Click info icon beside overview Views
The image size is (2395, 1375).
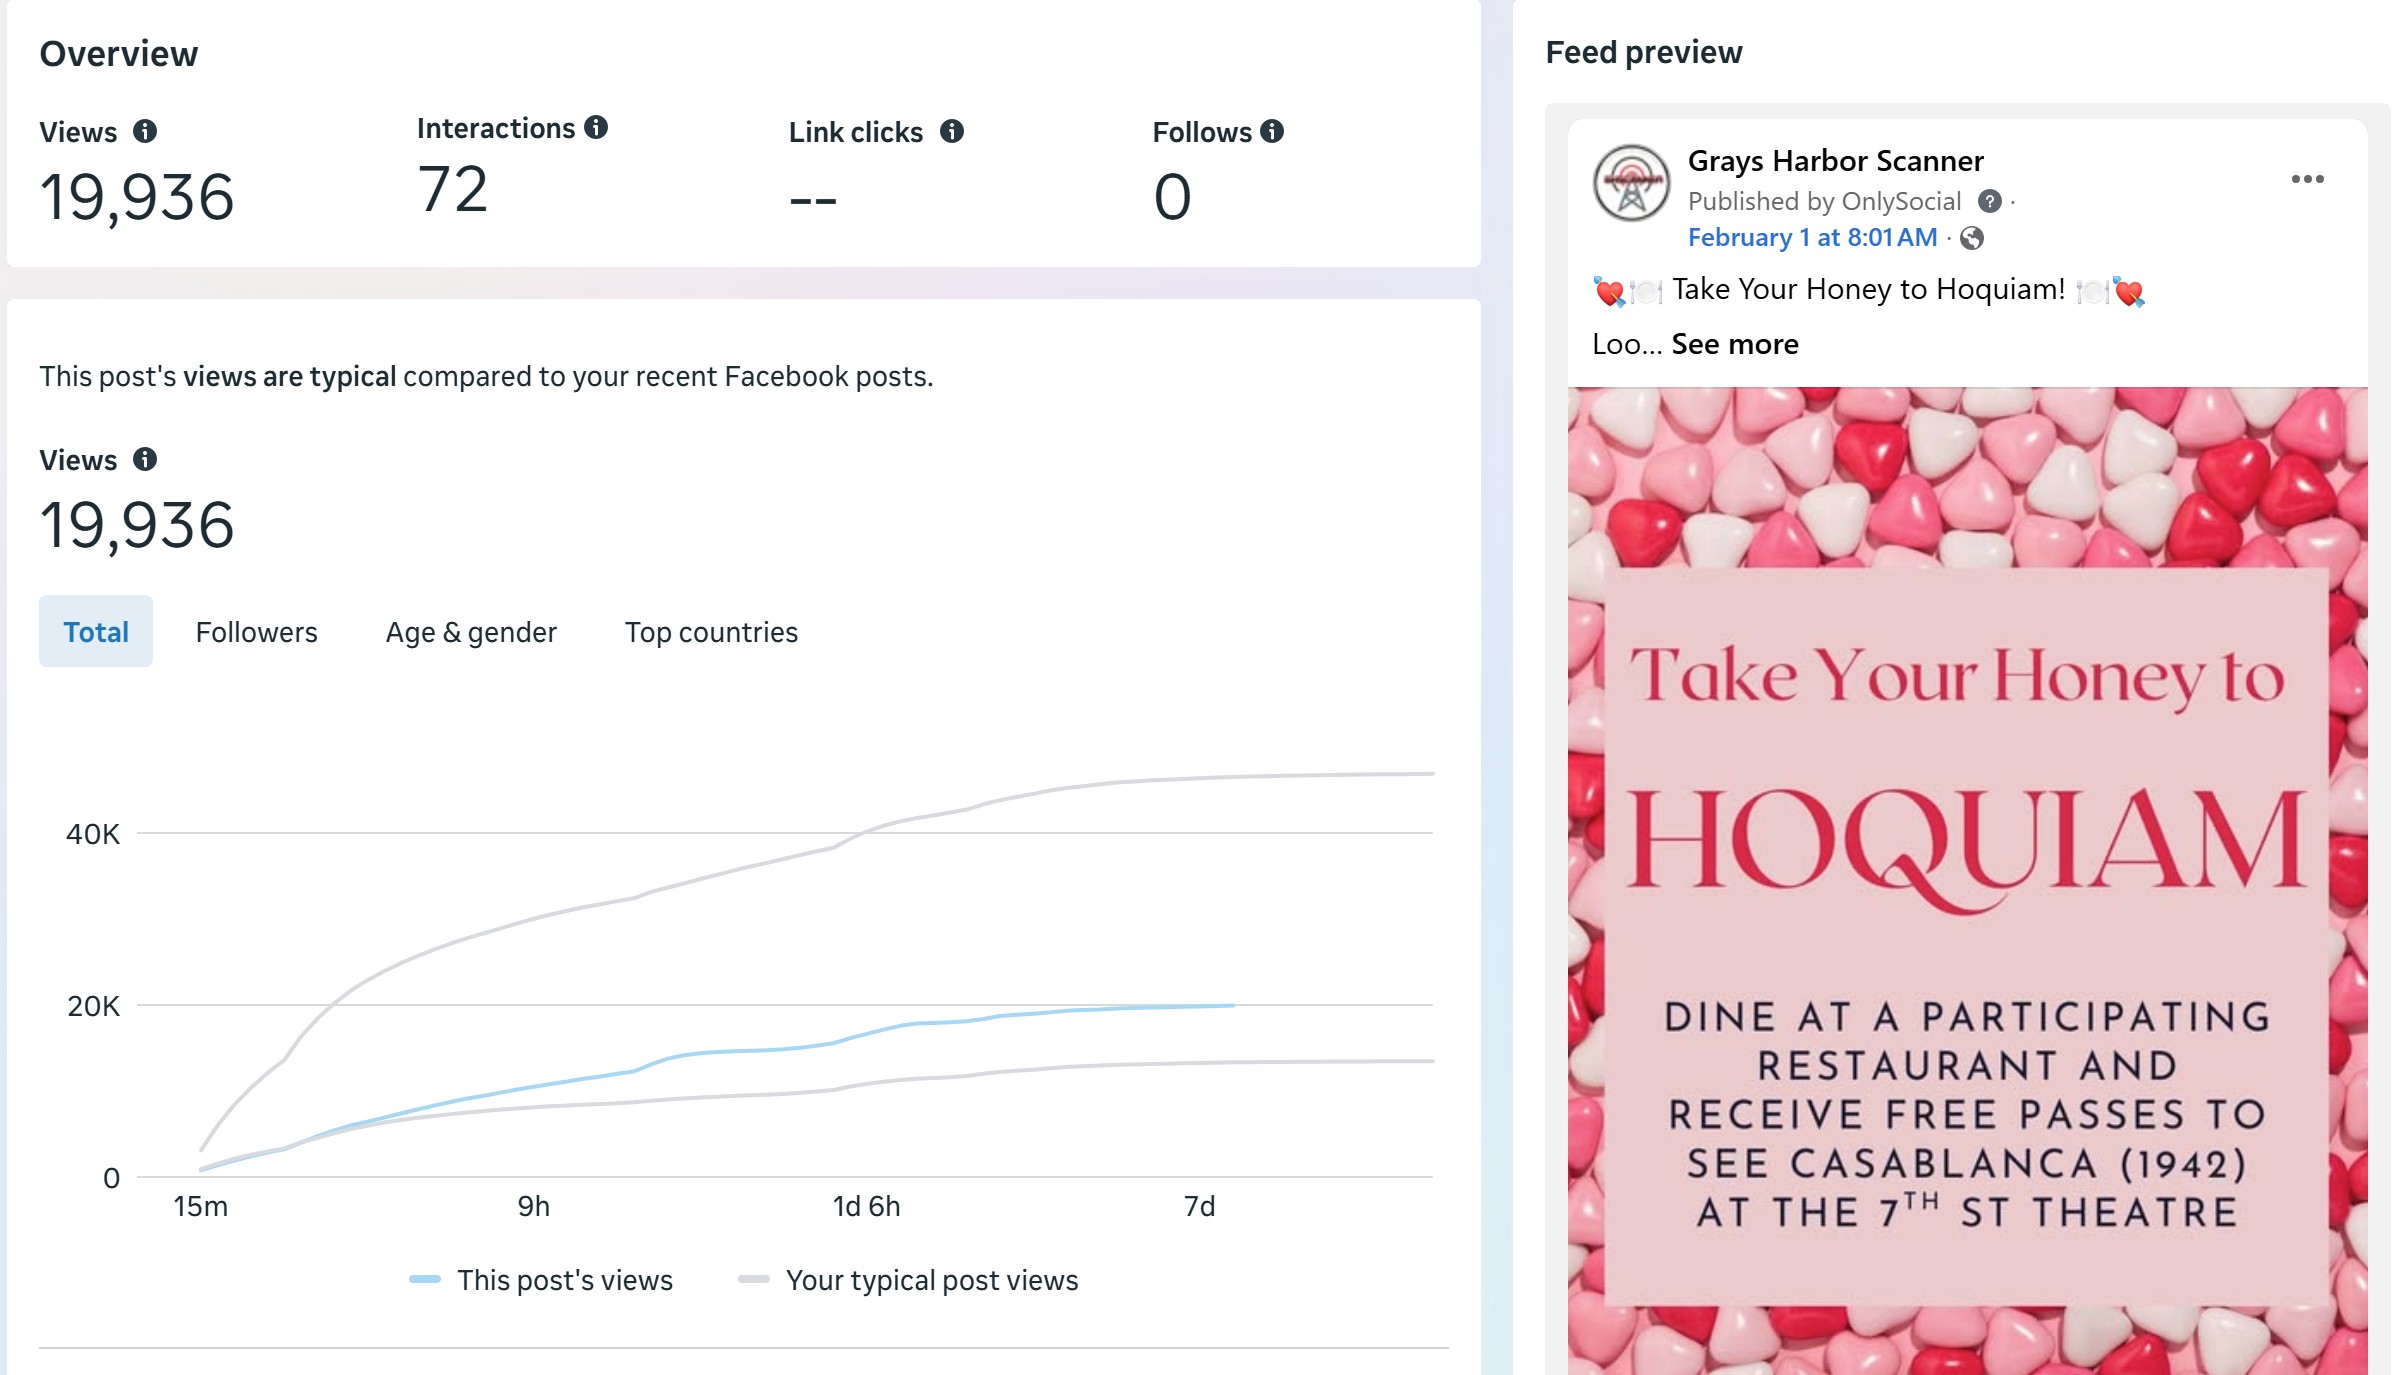tap(145, 131)
